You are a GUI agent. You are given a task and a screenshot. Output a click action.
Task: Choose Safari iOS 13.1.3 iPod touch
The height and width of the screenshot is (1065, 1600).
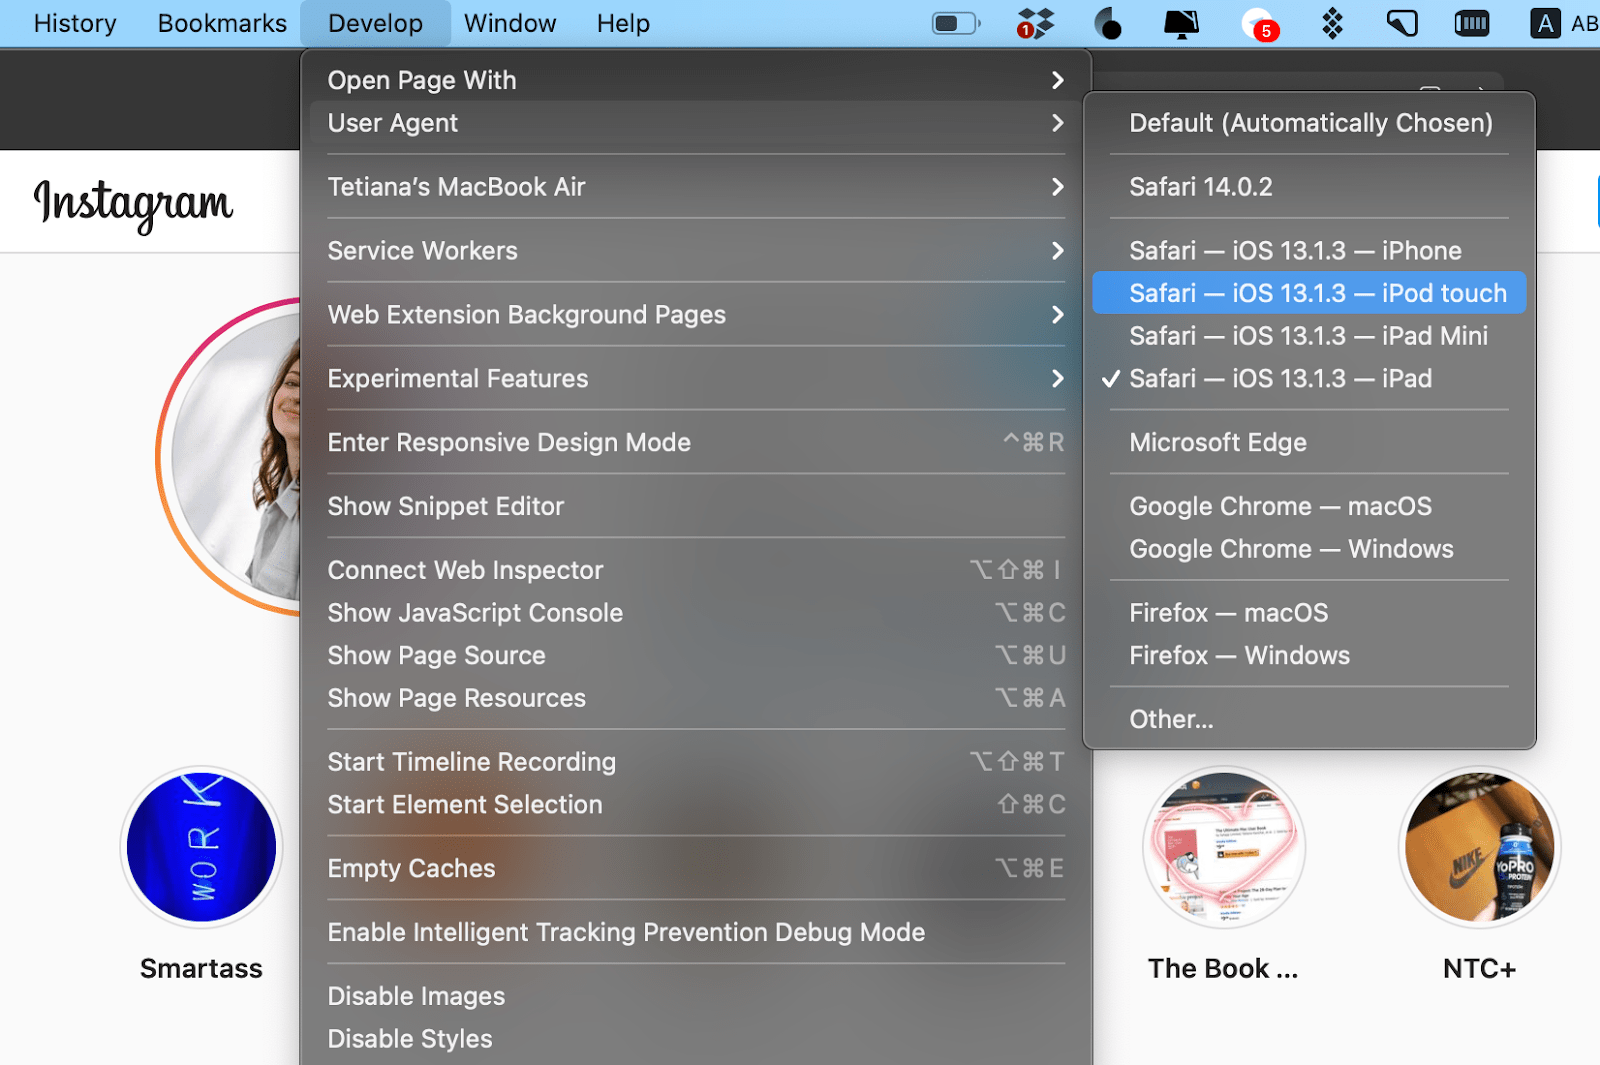[x=1309, y=293]
